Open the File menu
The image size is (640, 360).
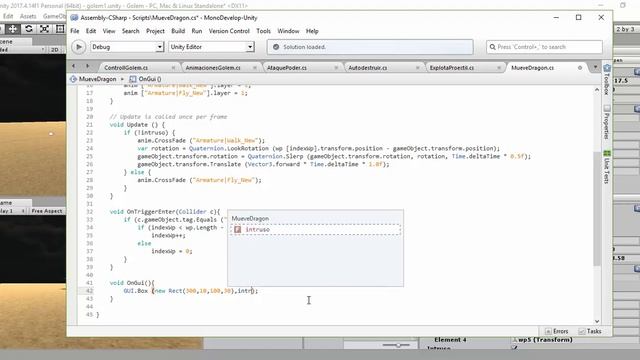click(x=75, y=31)
